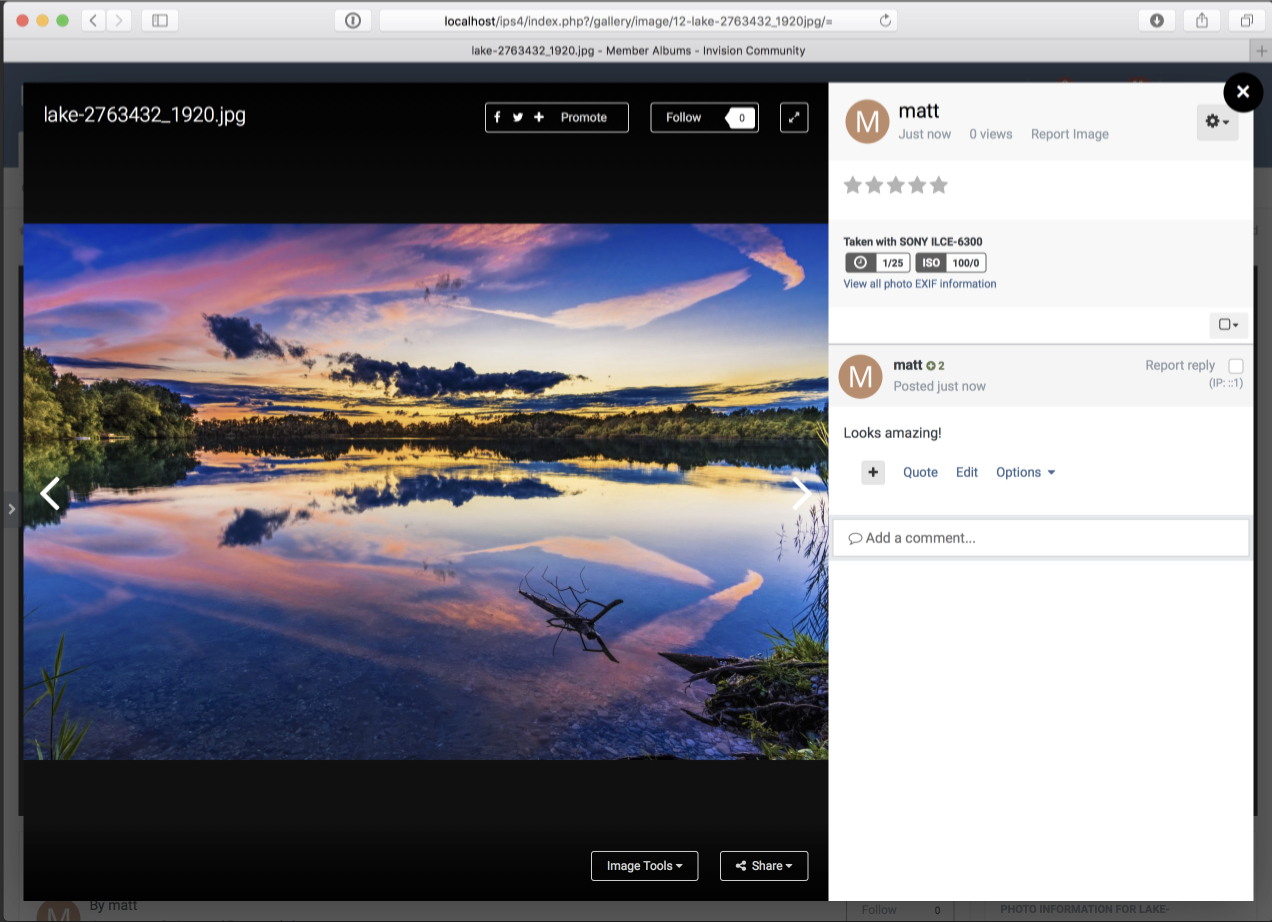This screenshot has height=922, width=1272.
Task: Close the lightbox with the X button
Action: coord(1242,92)
